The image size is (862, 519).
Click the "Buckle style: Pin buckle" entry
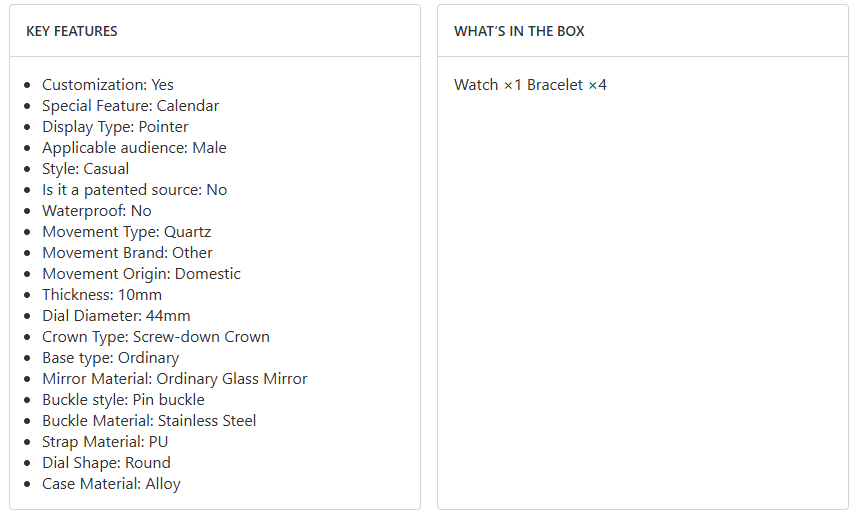[x=123, y=400]
